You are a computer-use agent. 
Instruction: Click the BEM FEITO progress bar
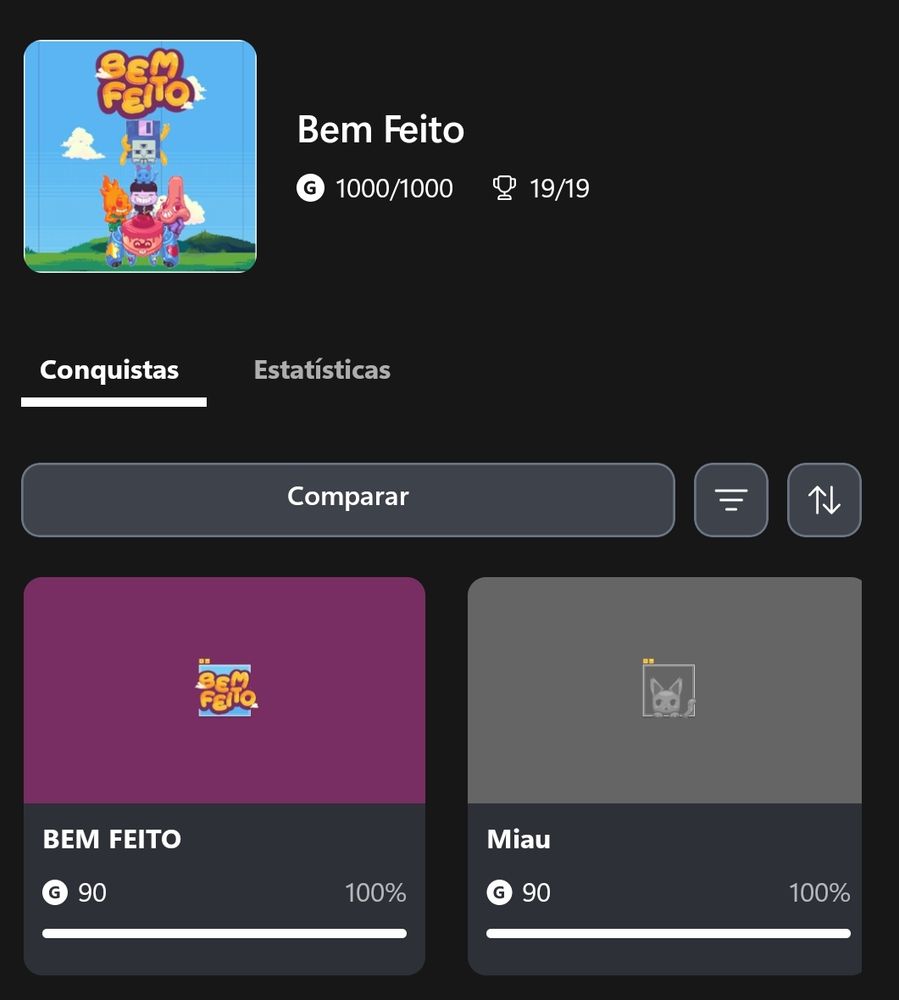click(x=224, y=933)
